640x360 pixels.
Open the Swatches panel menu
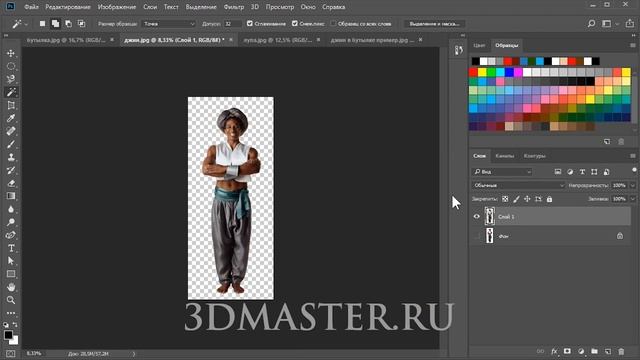point(633,45)
